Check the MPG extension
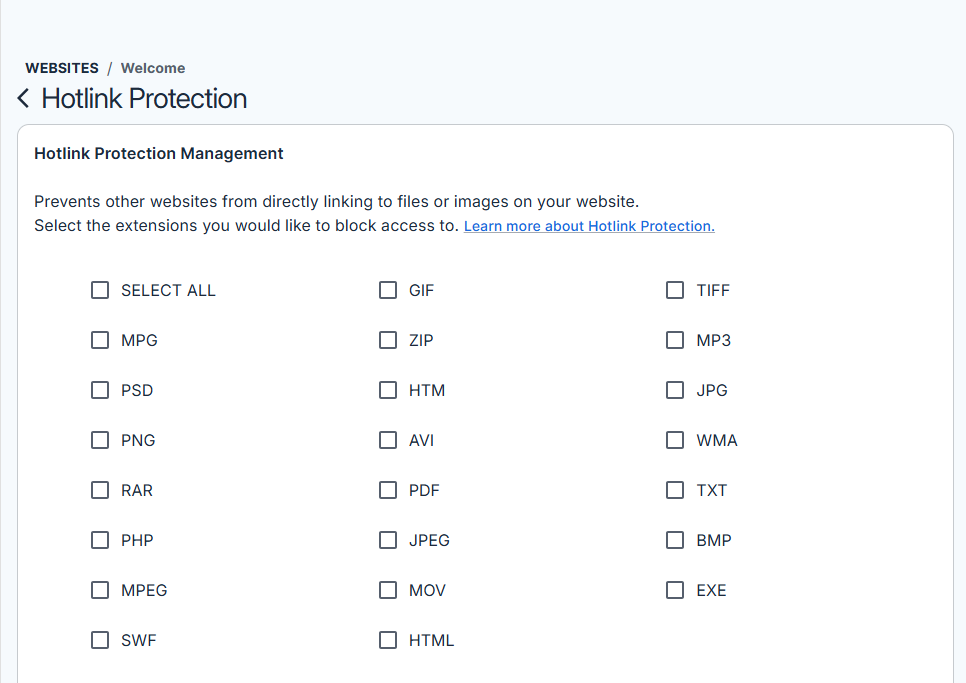Viewport: 966px width, 683px height. pyautogui.click(x=100, y=340)
